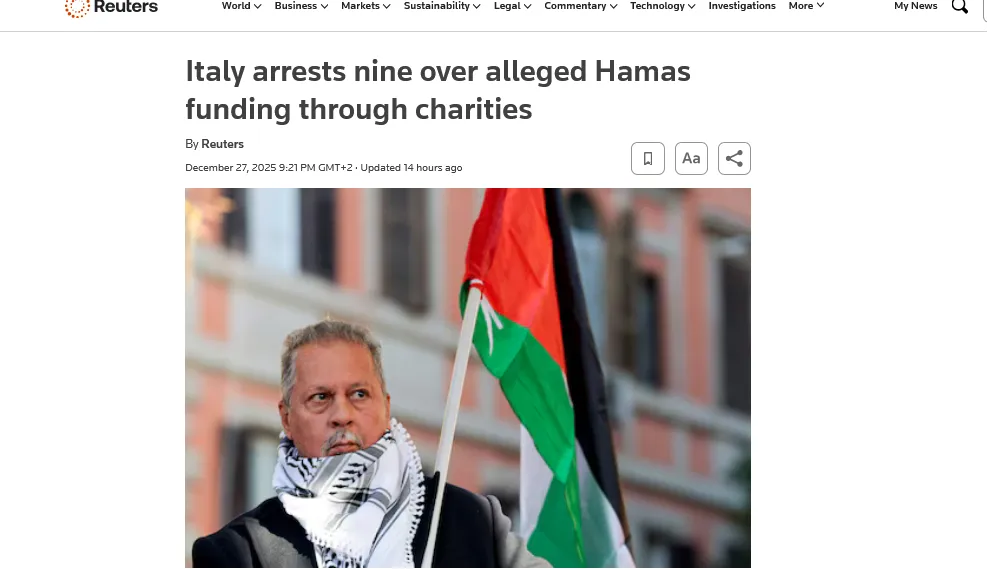The image size is (988, 569).
Task: Open text size settings via Aa icon
Action: [691, 159]
